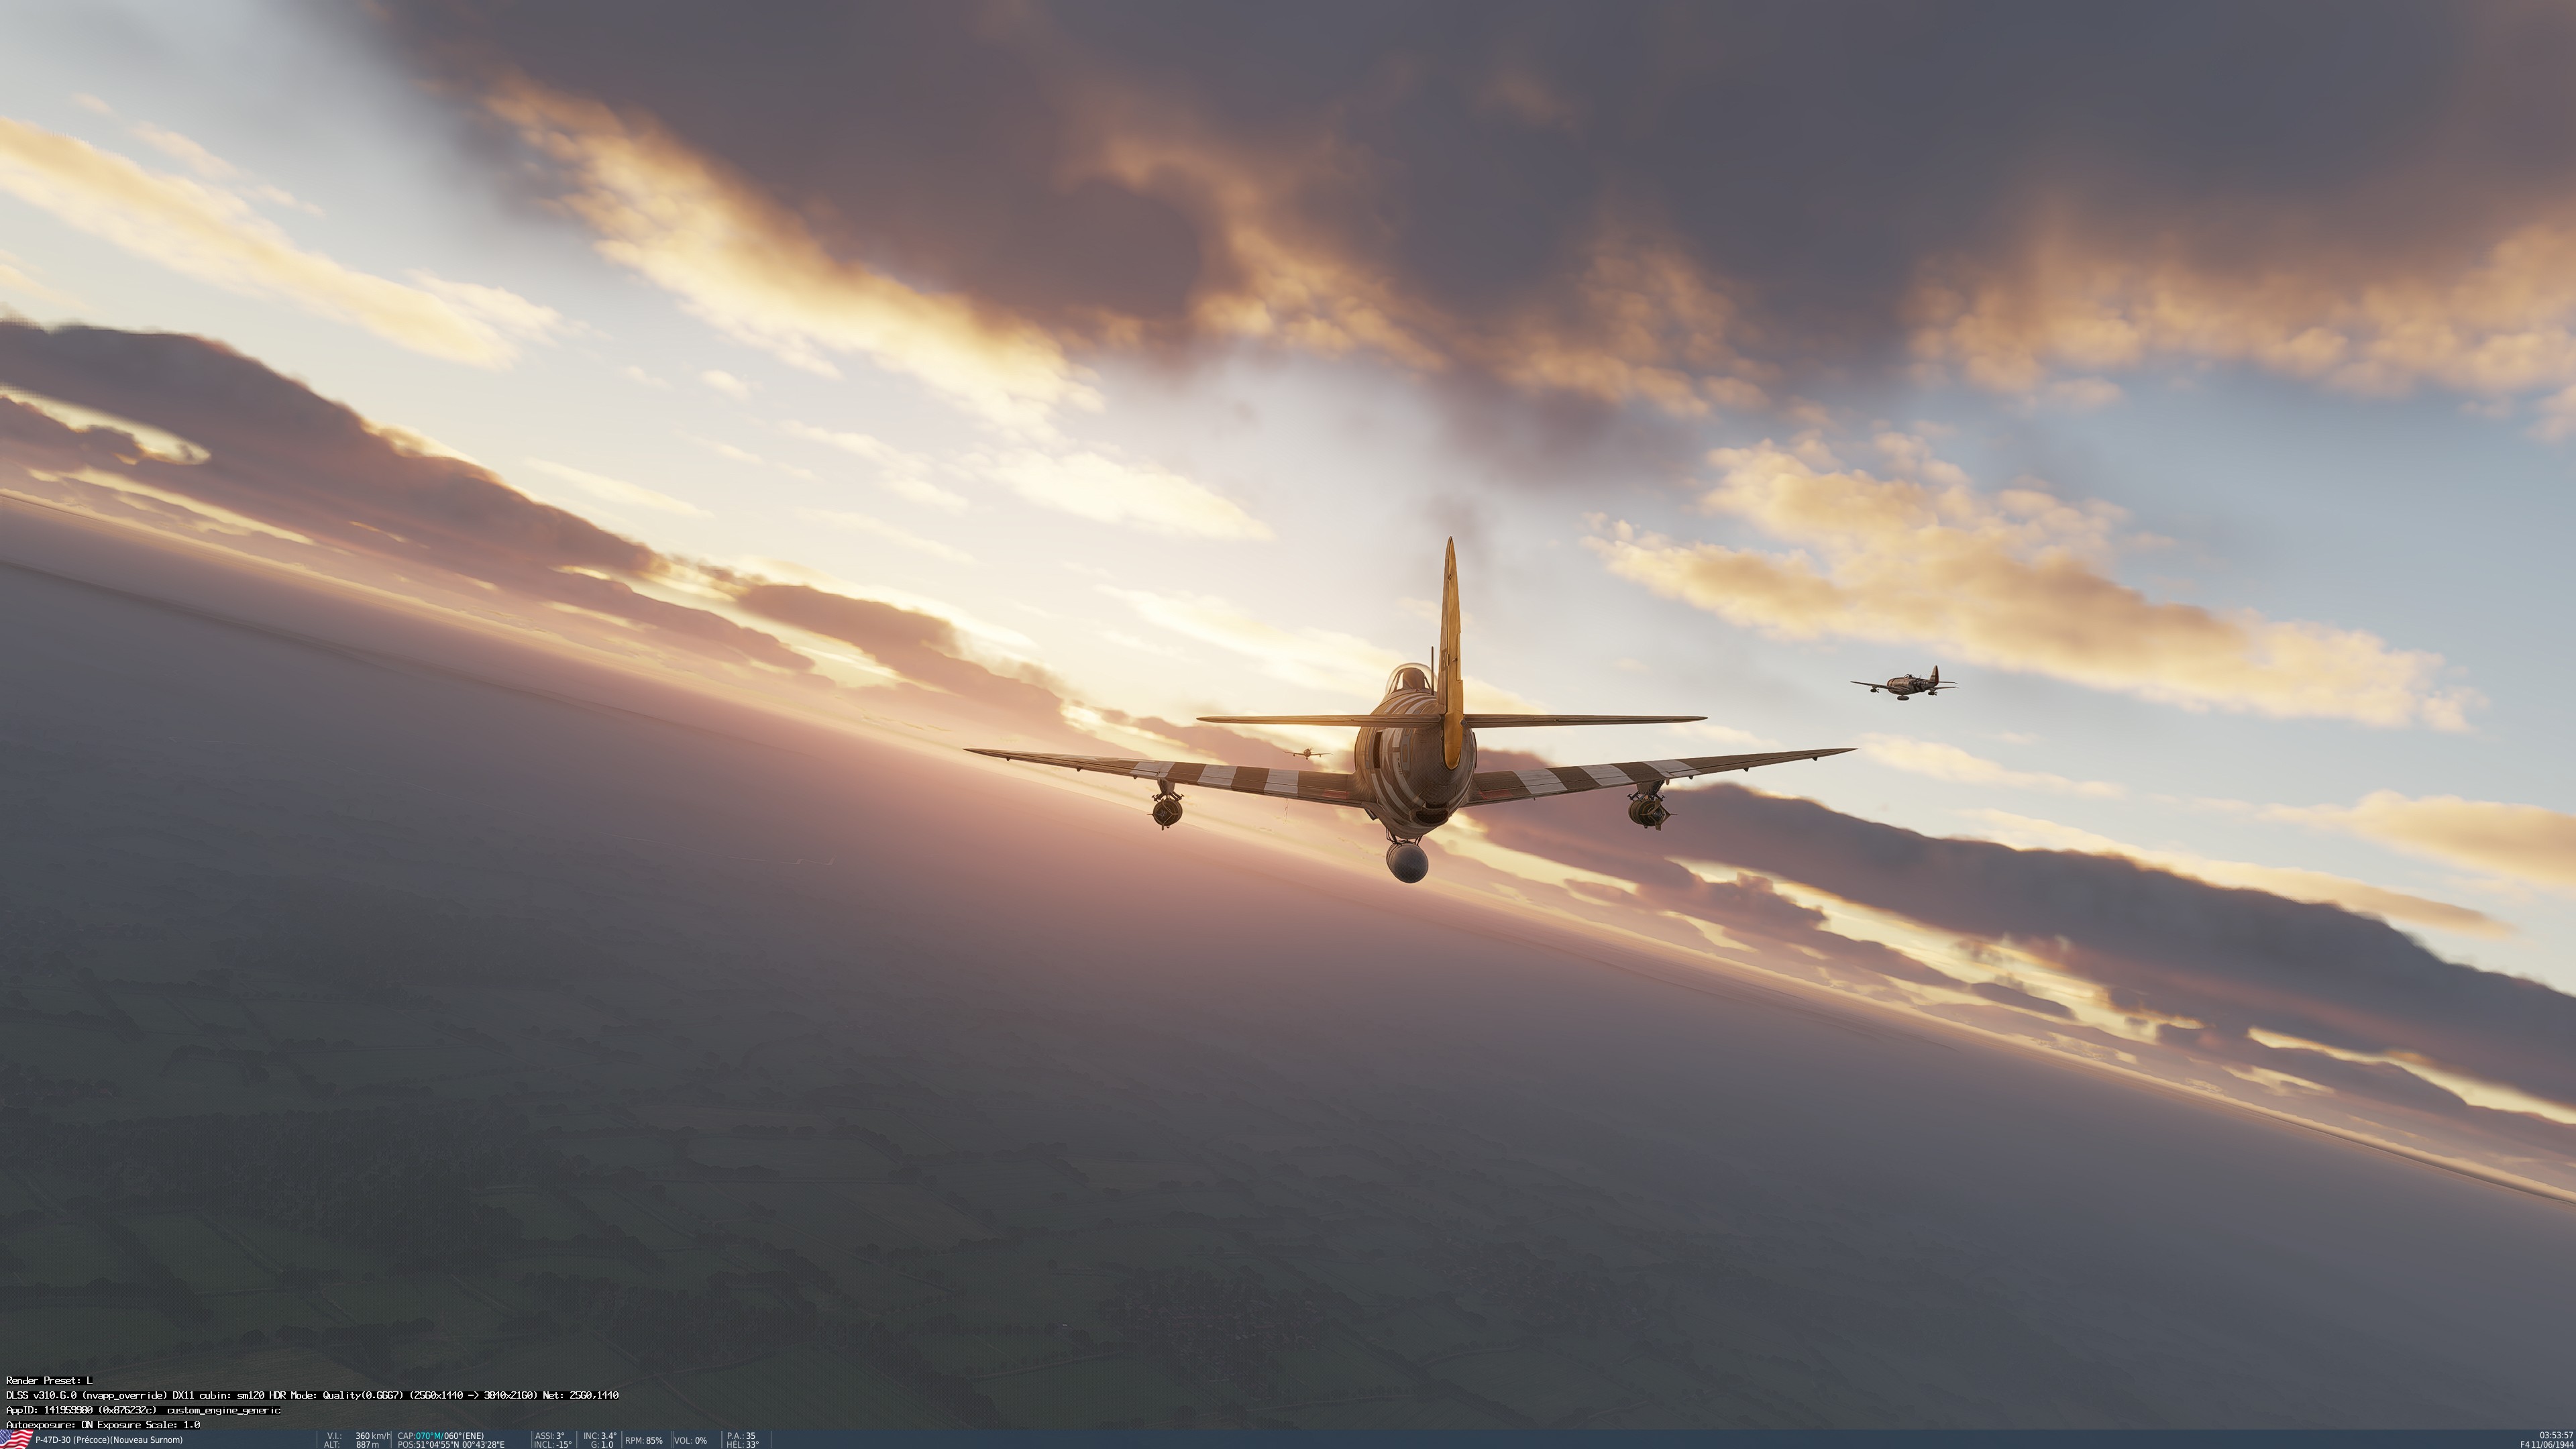
Task: Click the centerline drop tank under P-47
Action: click(1407, 863)
